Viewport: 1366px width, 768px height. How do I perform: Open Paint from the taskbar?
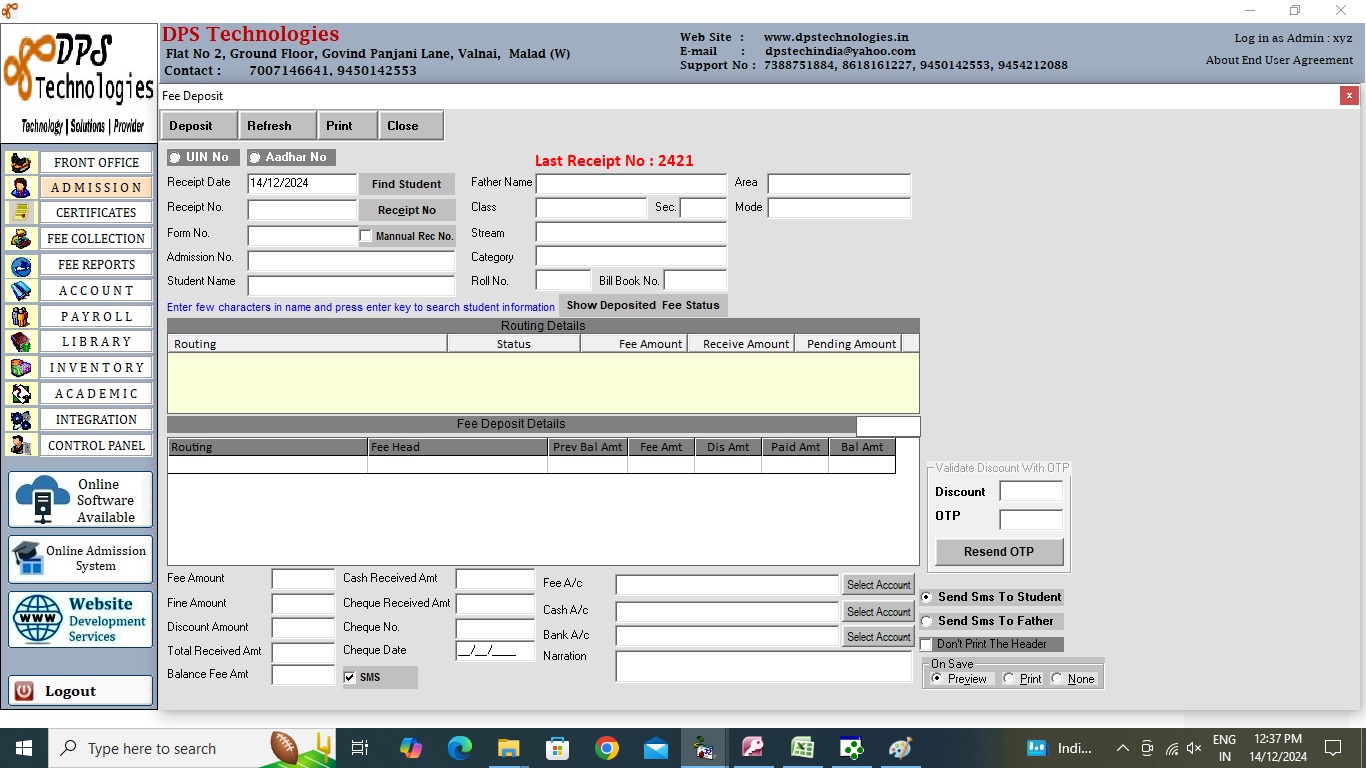(x=900, y=748)
